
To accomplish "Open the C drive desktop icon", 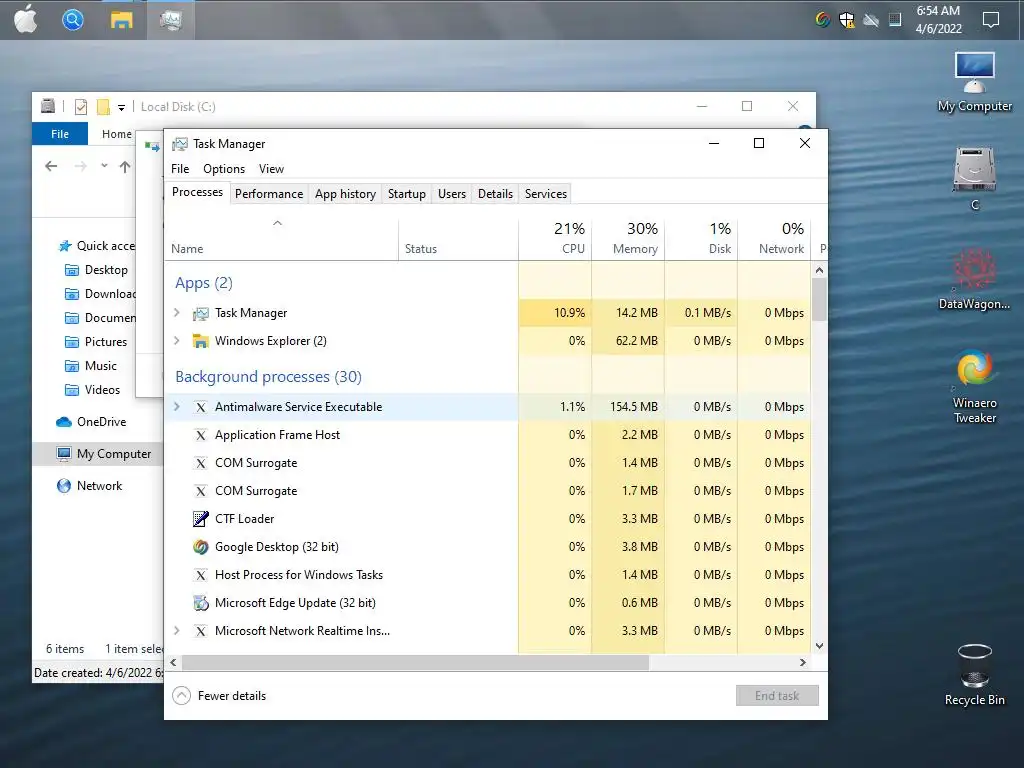I will (x=974, y=178).
